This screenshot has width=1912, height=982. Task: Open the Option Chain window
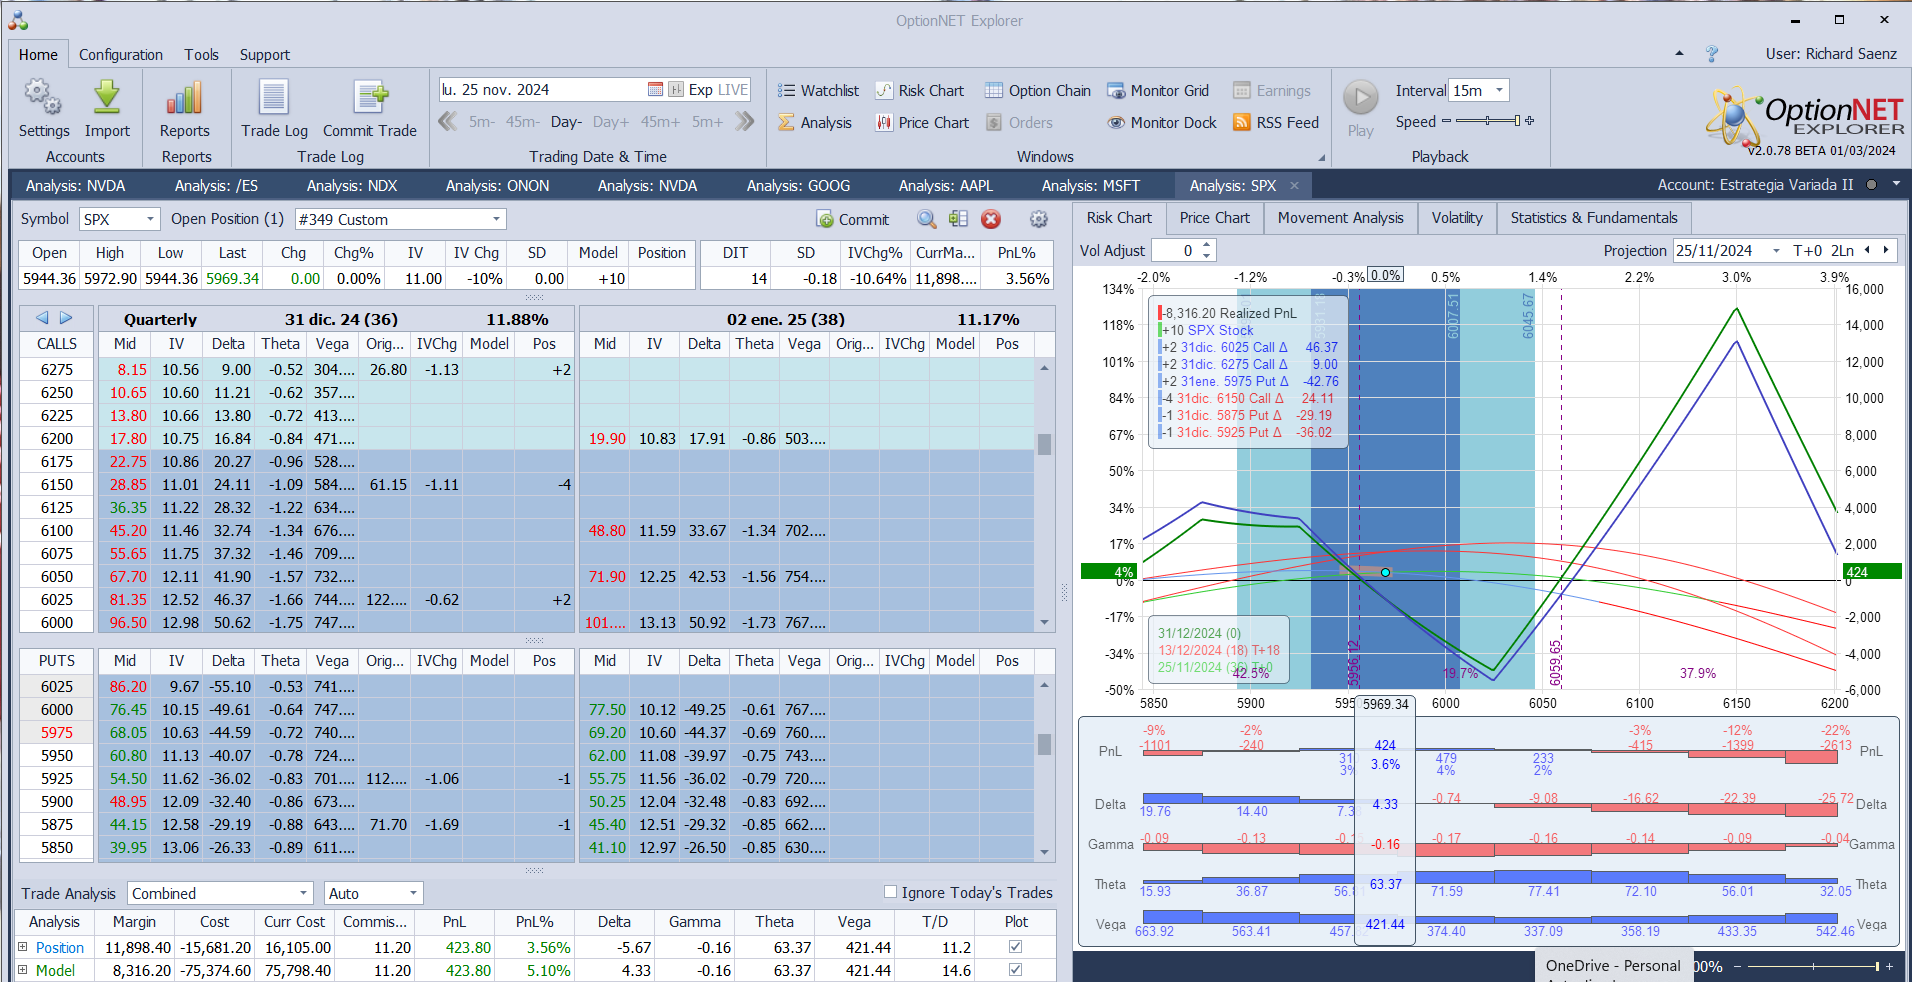[1037, 91]
